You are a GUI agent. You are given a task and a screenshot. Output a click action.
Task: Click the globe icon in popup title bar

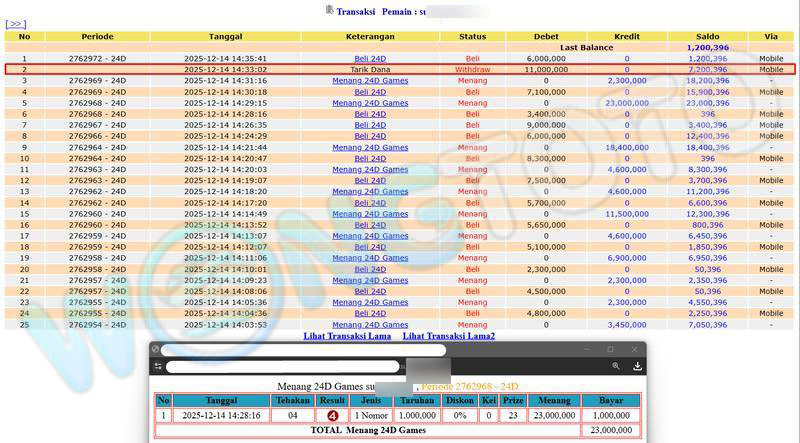156,350
